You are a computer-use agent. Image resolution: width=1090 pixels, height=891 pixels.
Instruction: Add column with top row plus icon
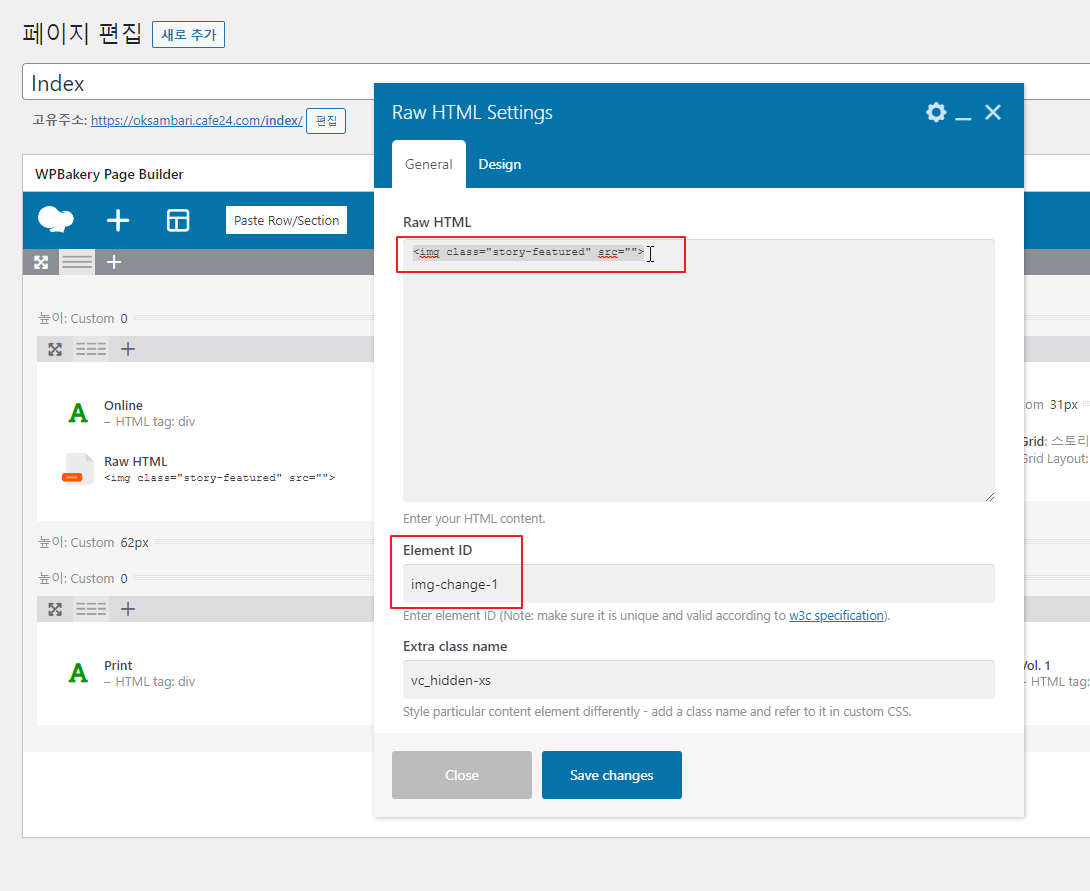click(114, 262)
